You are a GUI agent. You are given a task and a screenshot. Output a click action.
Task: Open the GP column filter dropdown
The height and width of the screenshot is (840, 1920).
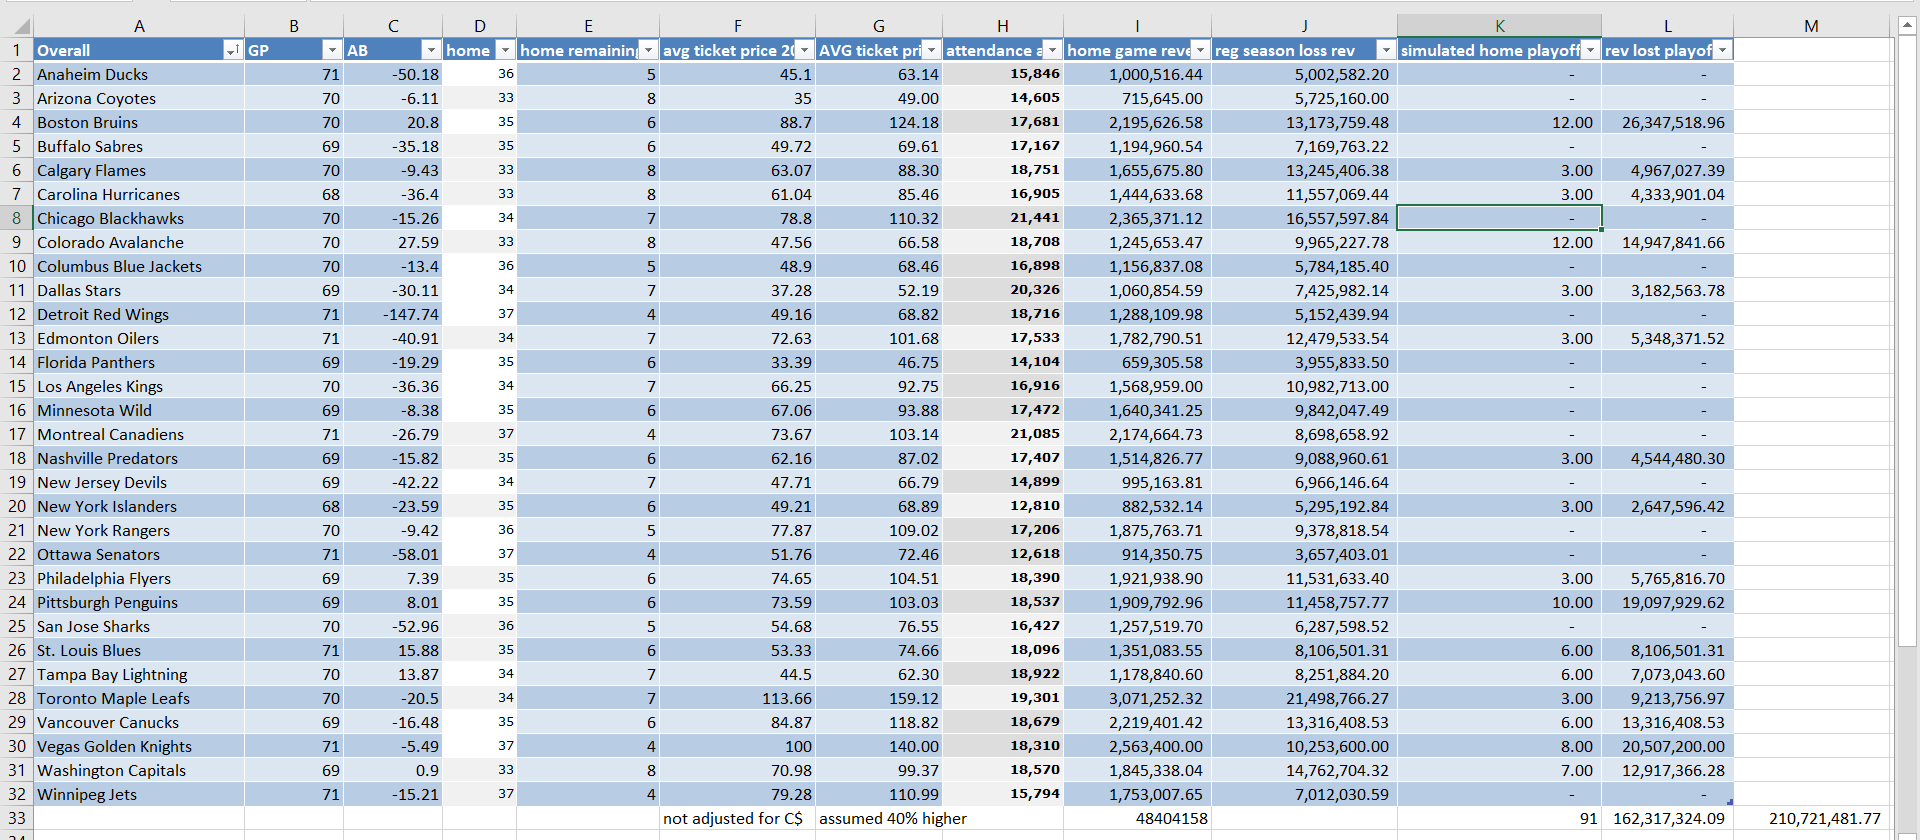pos(331,50)
